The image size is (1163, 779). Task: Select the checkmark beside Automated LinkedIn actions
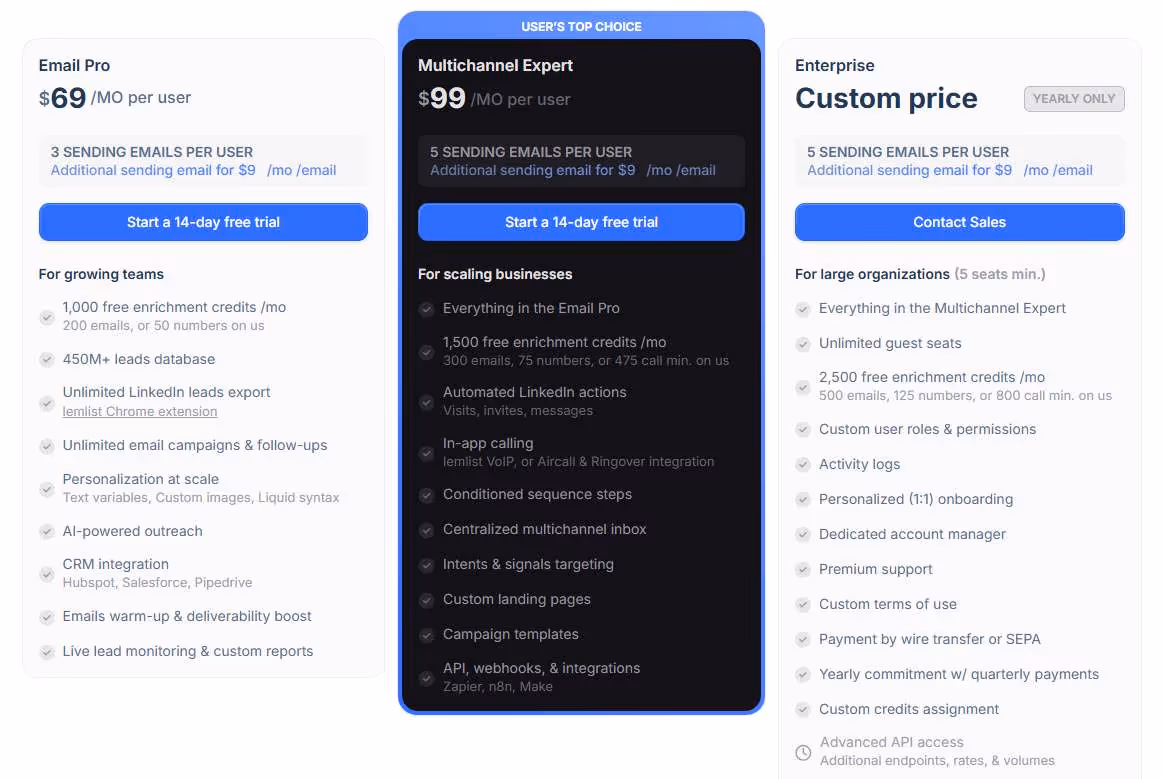[425, 401]
